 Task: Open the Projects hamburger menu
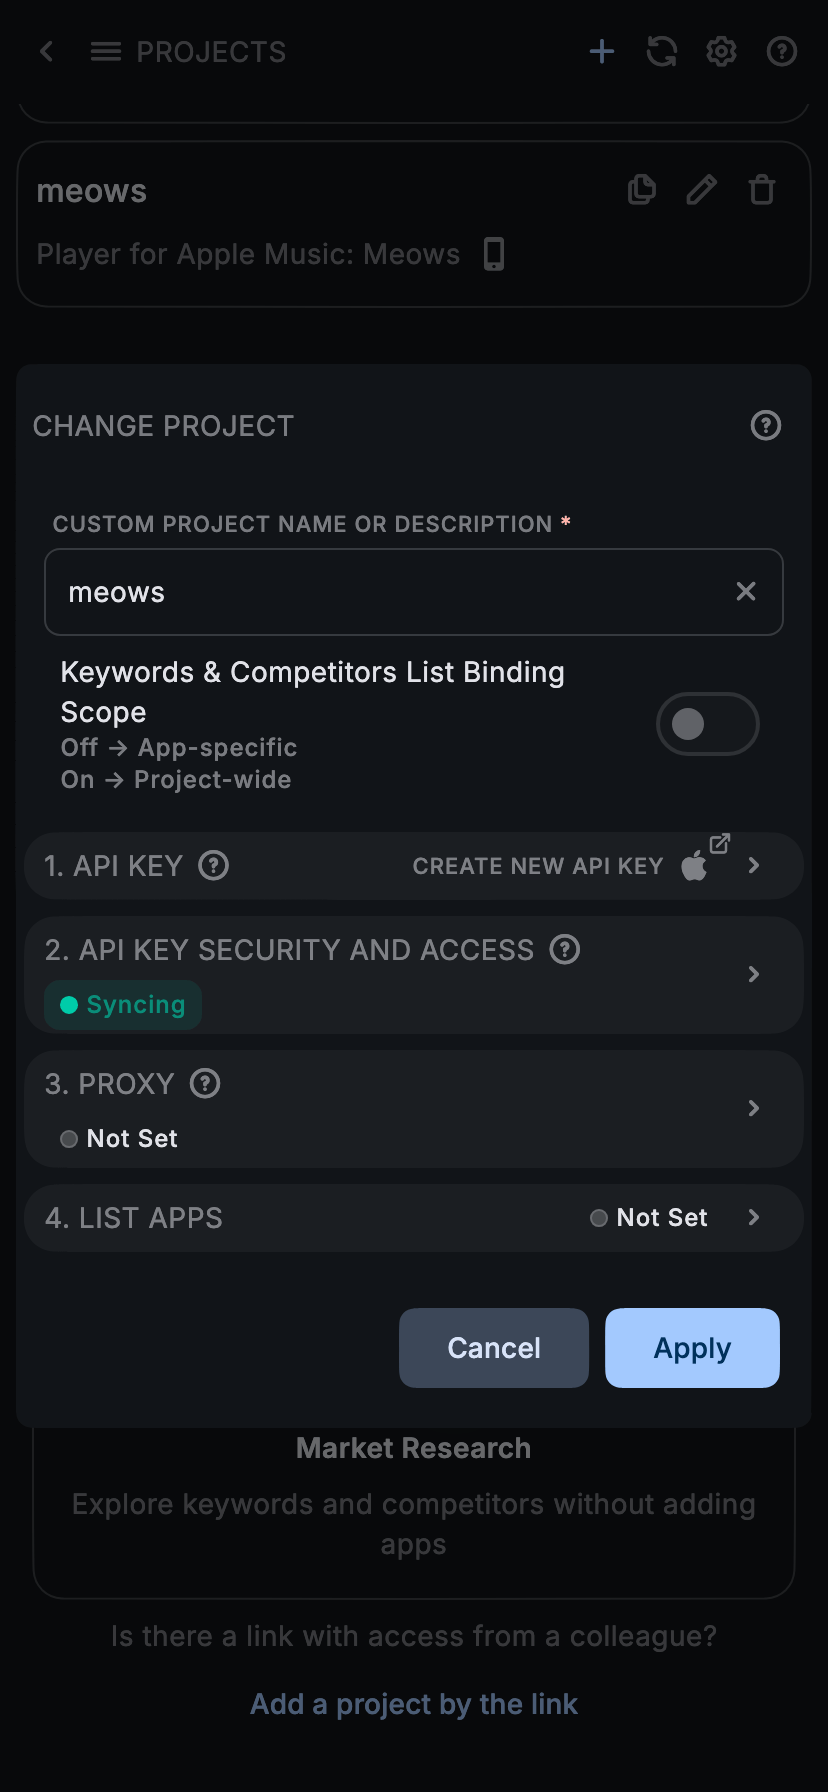coord(106,51)
